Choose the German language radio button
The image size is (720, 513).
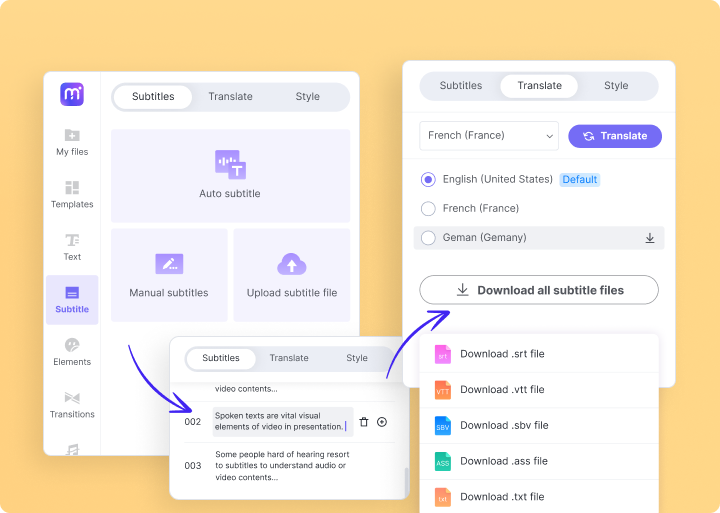[x=428, y=238]
